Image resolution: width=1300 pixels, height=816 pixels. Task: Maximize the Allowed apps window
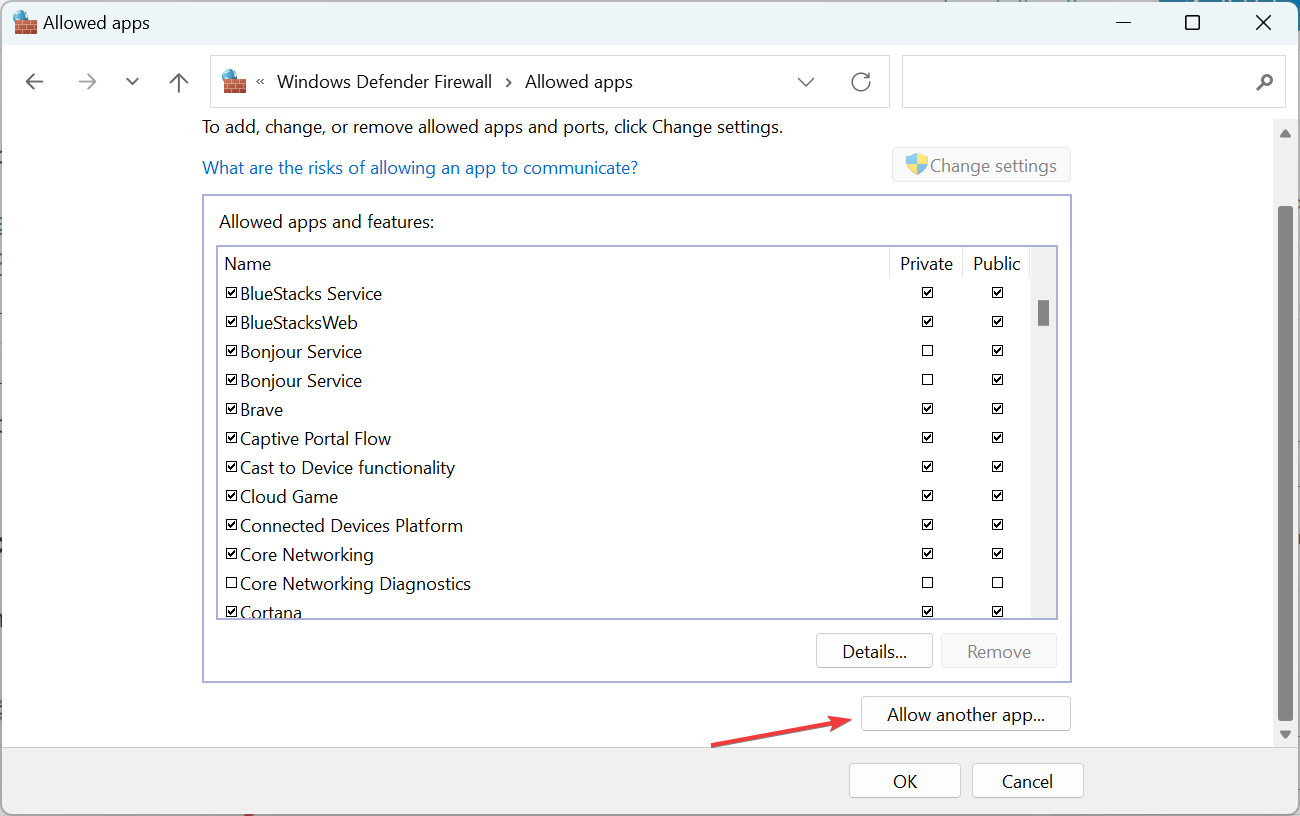pos(1192,22)
